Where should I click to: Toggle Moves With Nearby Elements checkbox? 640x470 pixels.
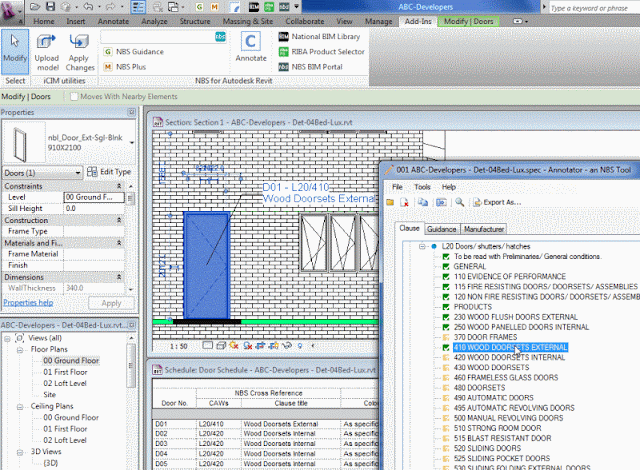74,97
